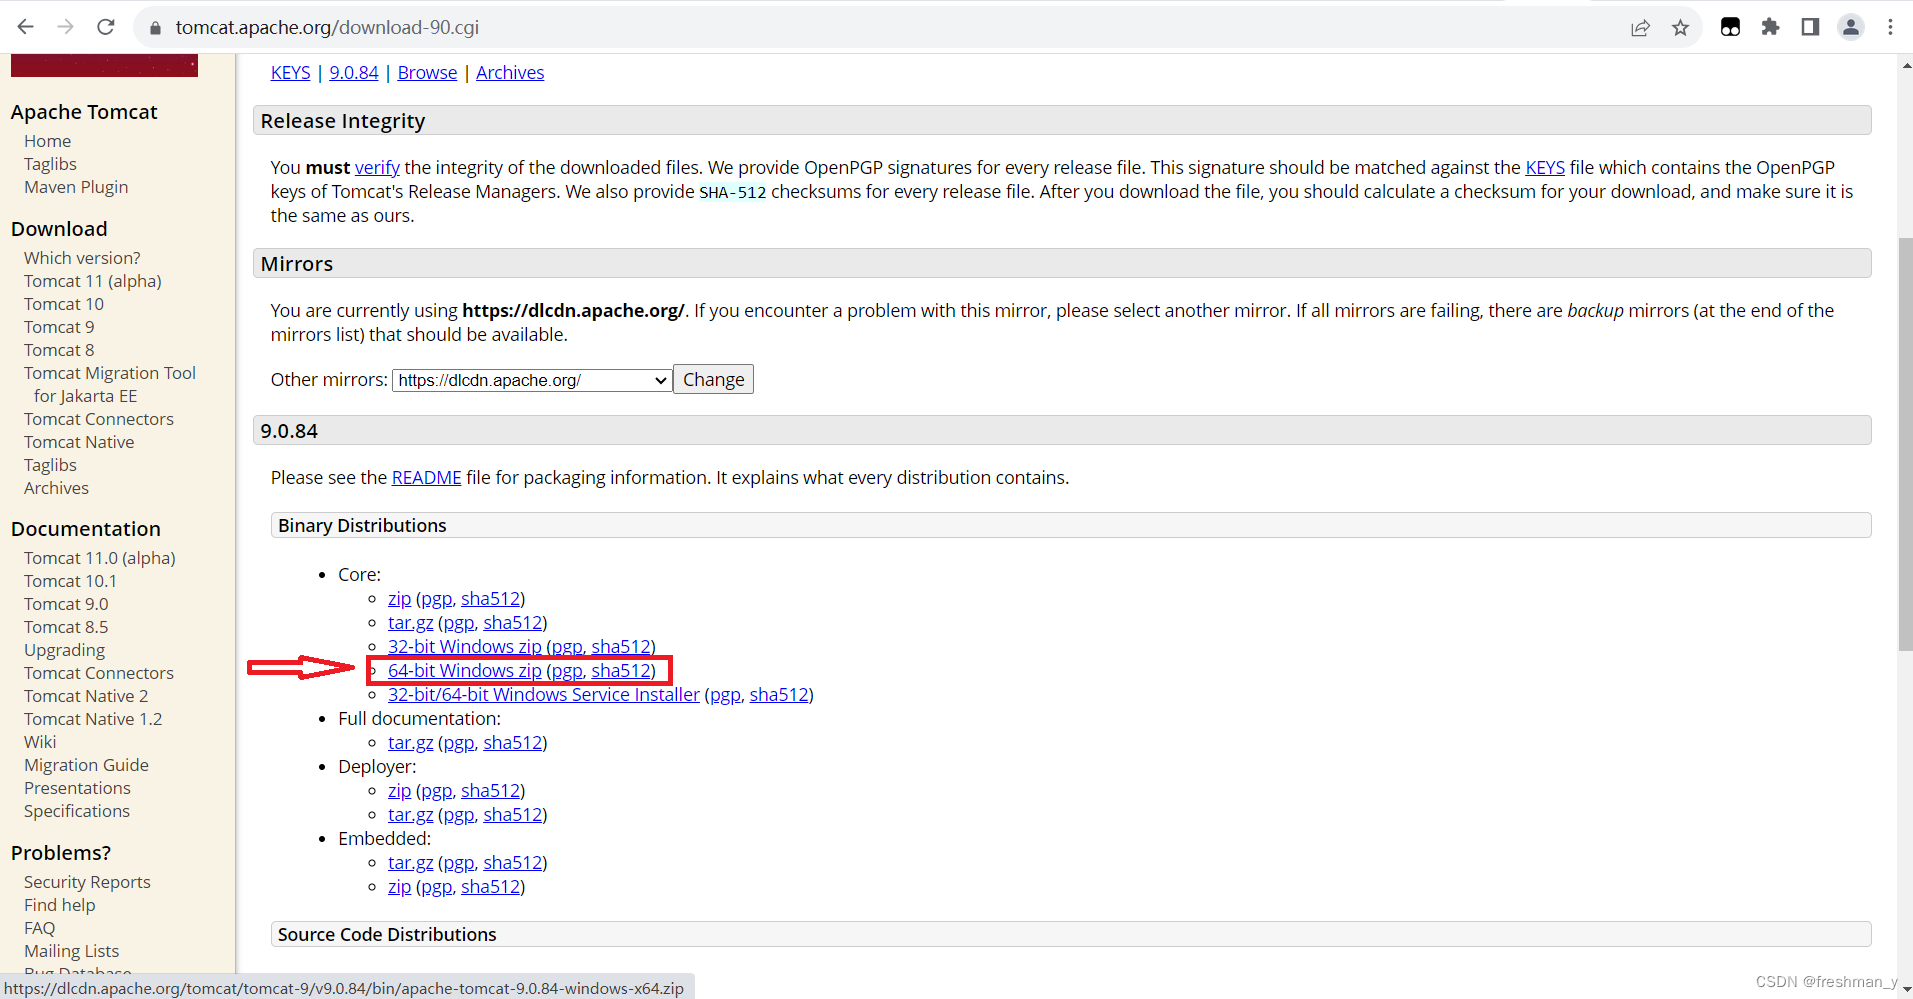Open Tomcat 11 (alpha) download link

93,281
